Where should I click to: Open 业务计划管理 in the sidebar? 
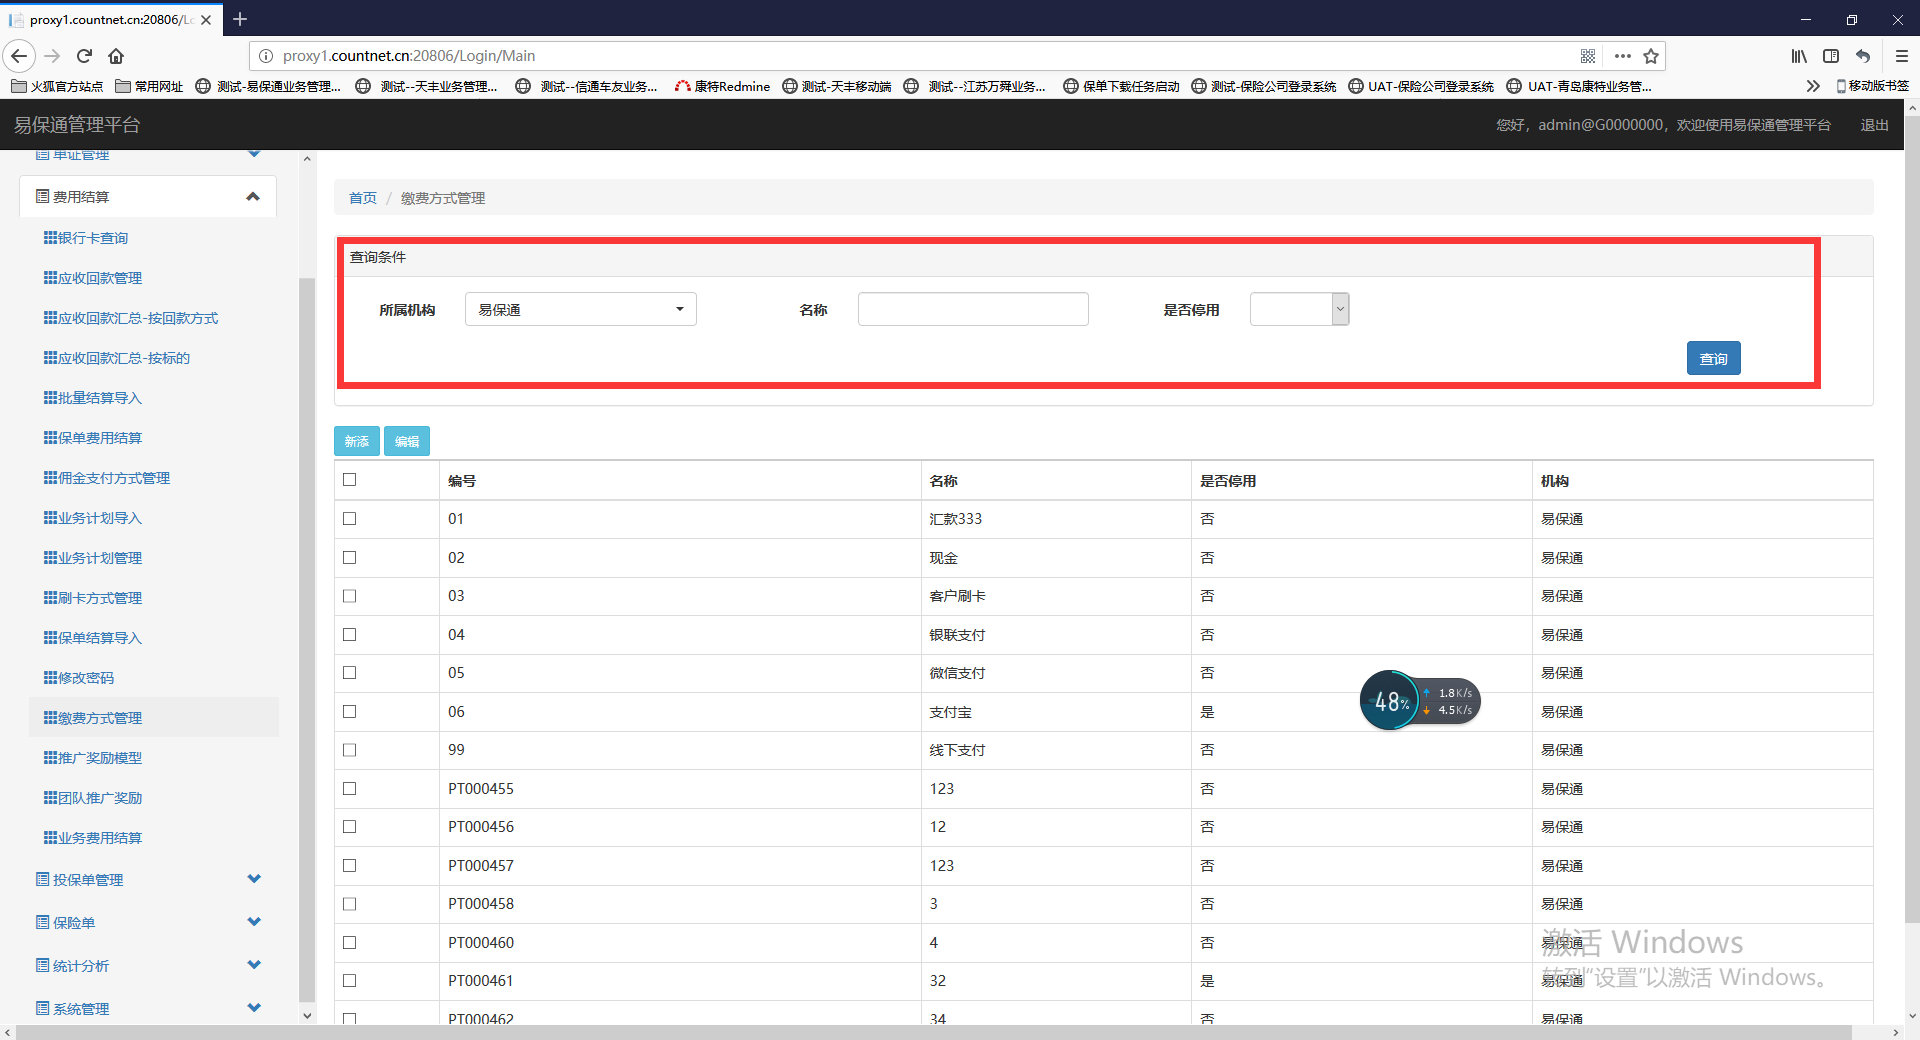click(93, 558)
